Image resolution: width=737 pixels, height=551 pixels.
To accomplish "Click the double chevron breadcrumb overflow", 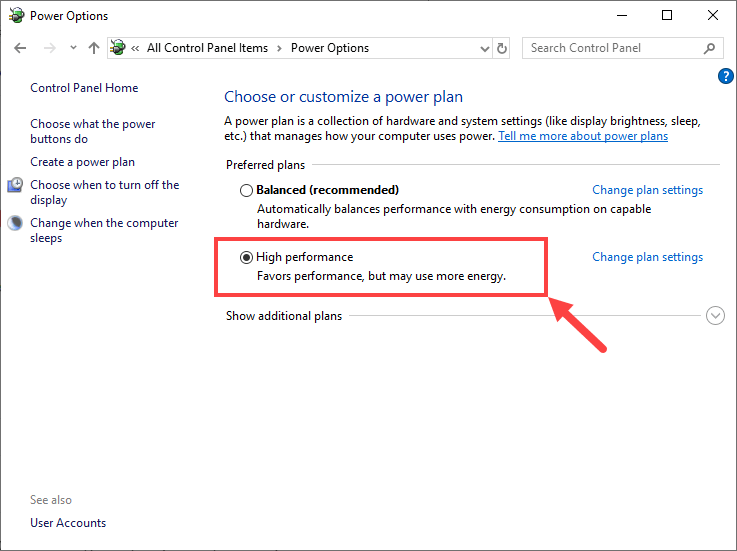I will 135,48.
